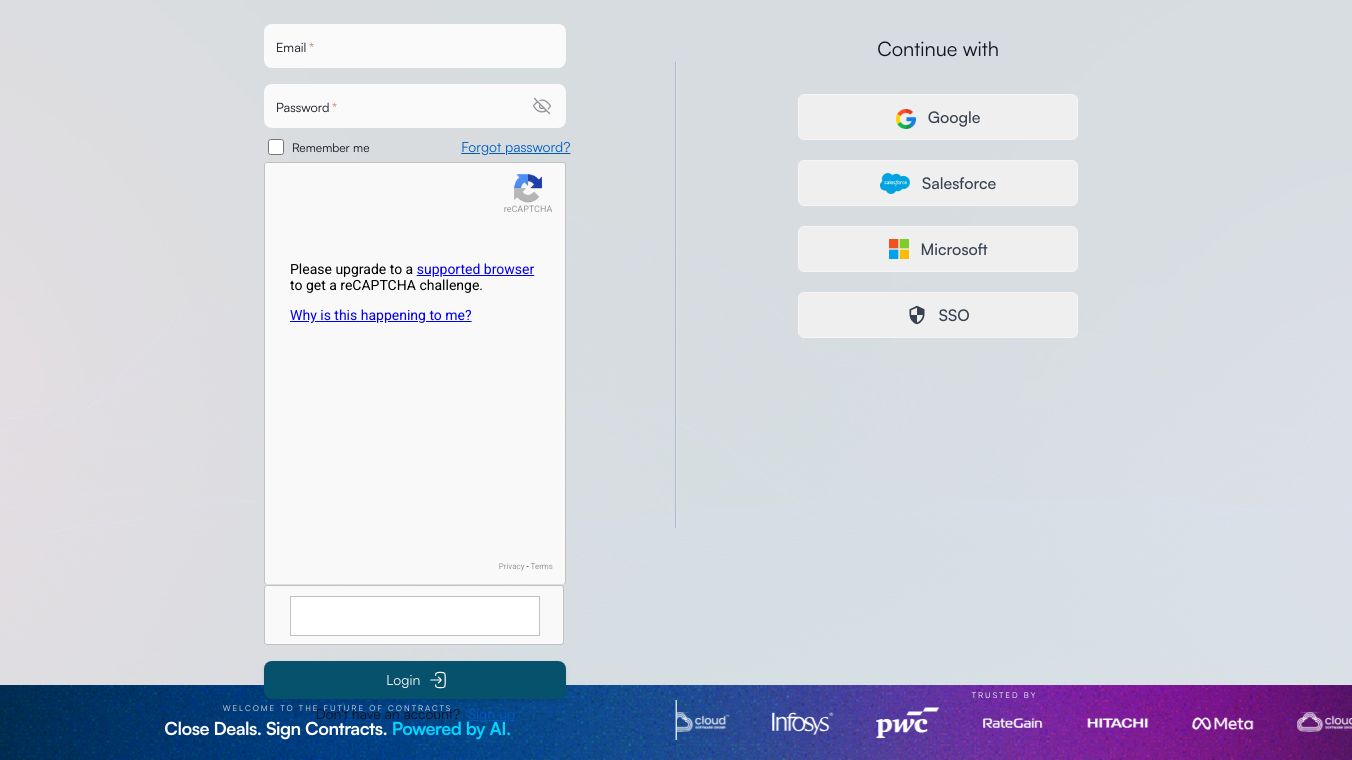Continue with Microsoft sign-in

tap(938, 249)
